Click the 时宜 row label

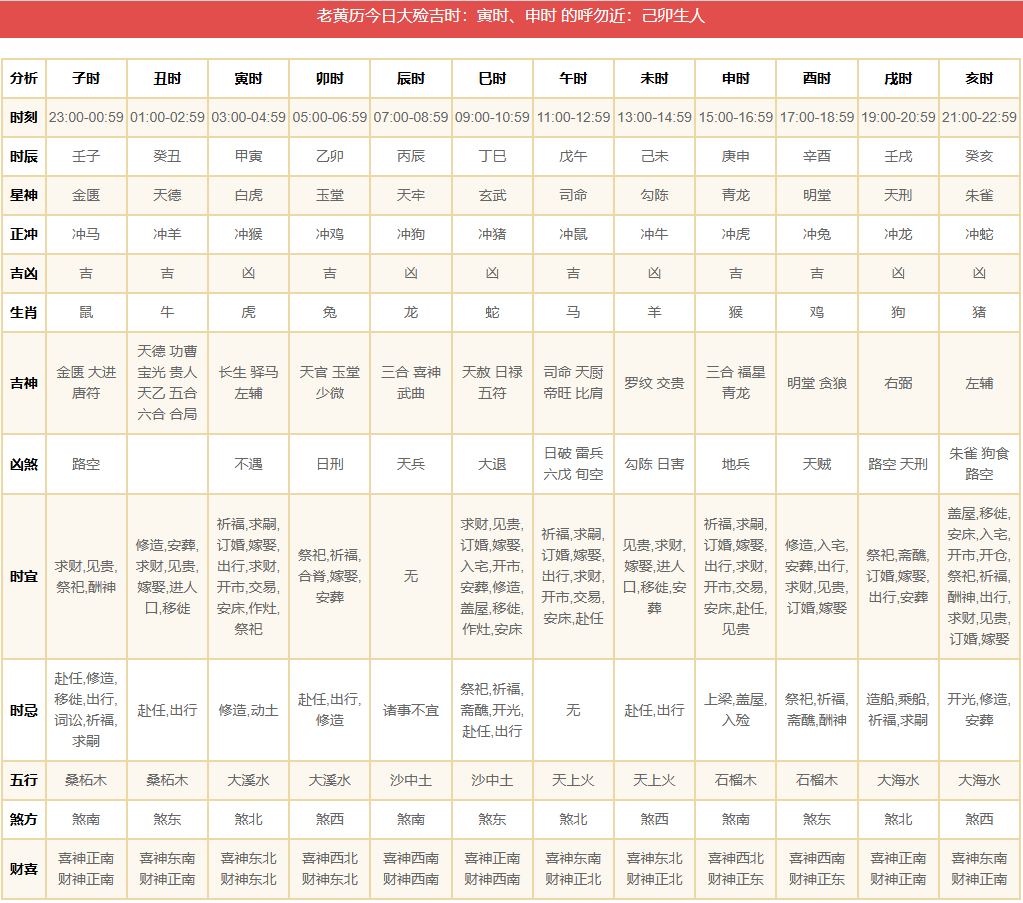23,576
